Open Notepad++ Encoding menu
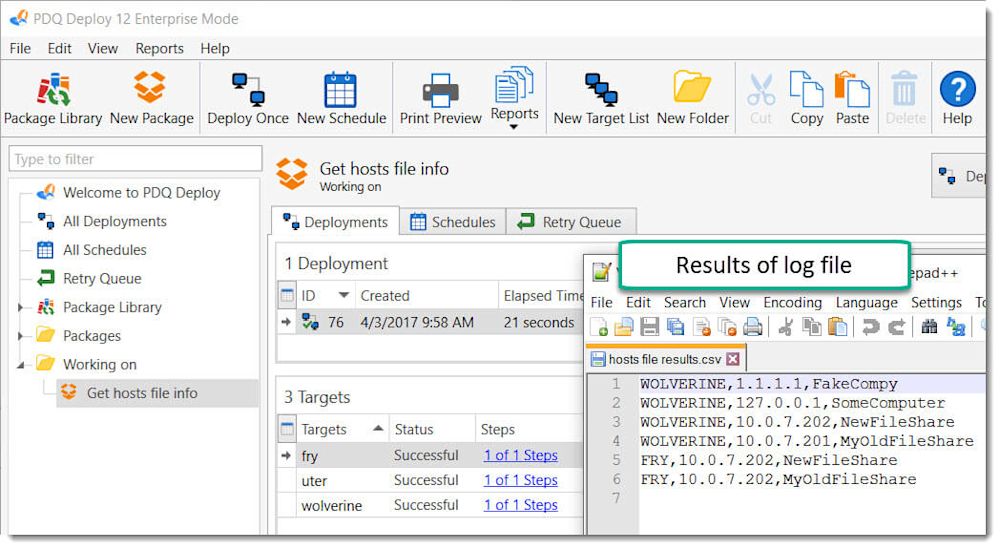 click(792, 302)
